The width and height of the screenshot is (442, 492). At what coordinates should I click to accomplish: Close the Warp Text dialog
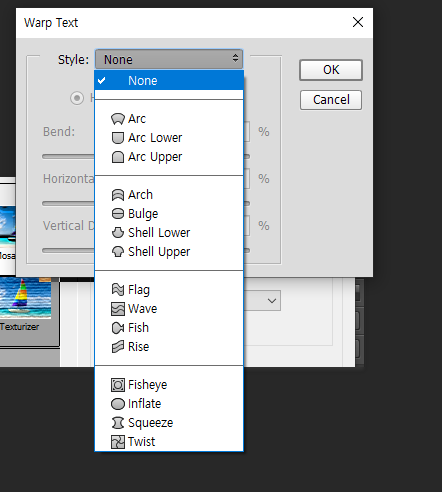click(x=358, y=22)
